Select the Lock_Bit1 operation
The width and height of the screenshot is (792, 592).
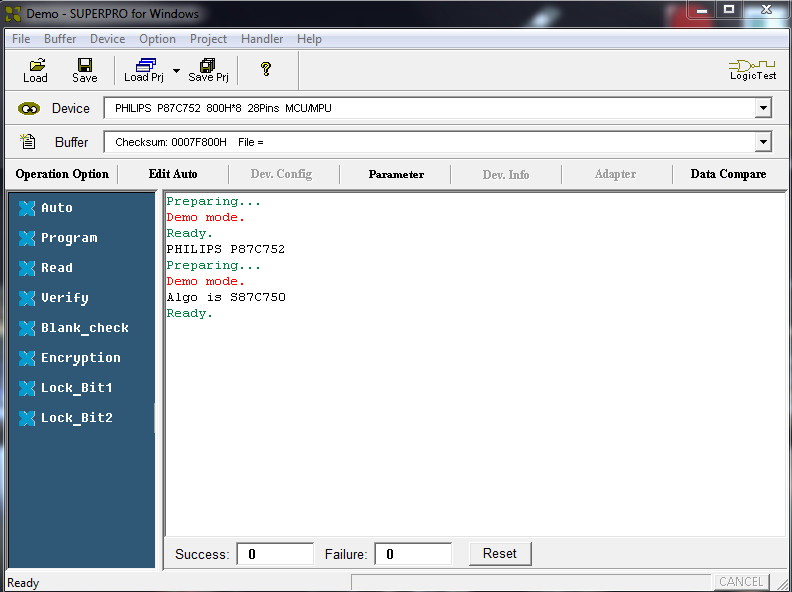[76, 388]
